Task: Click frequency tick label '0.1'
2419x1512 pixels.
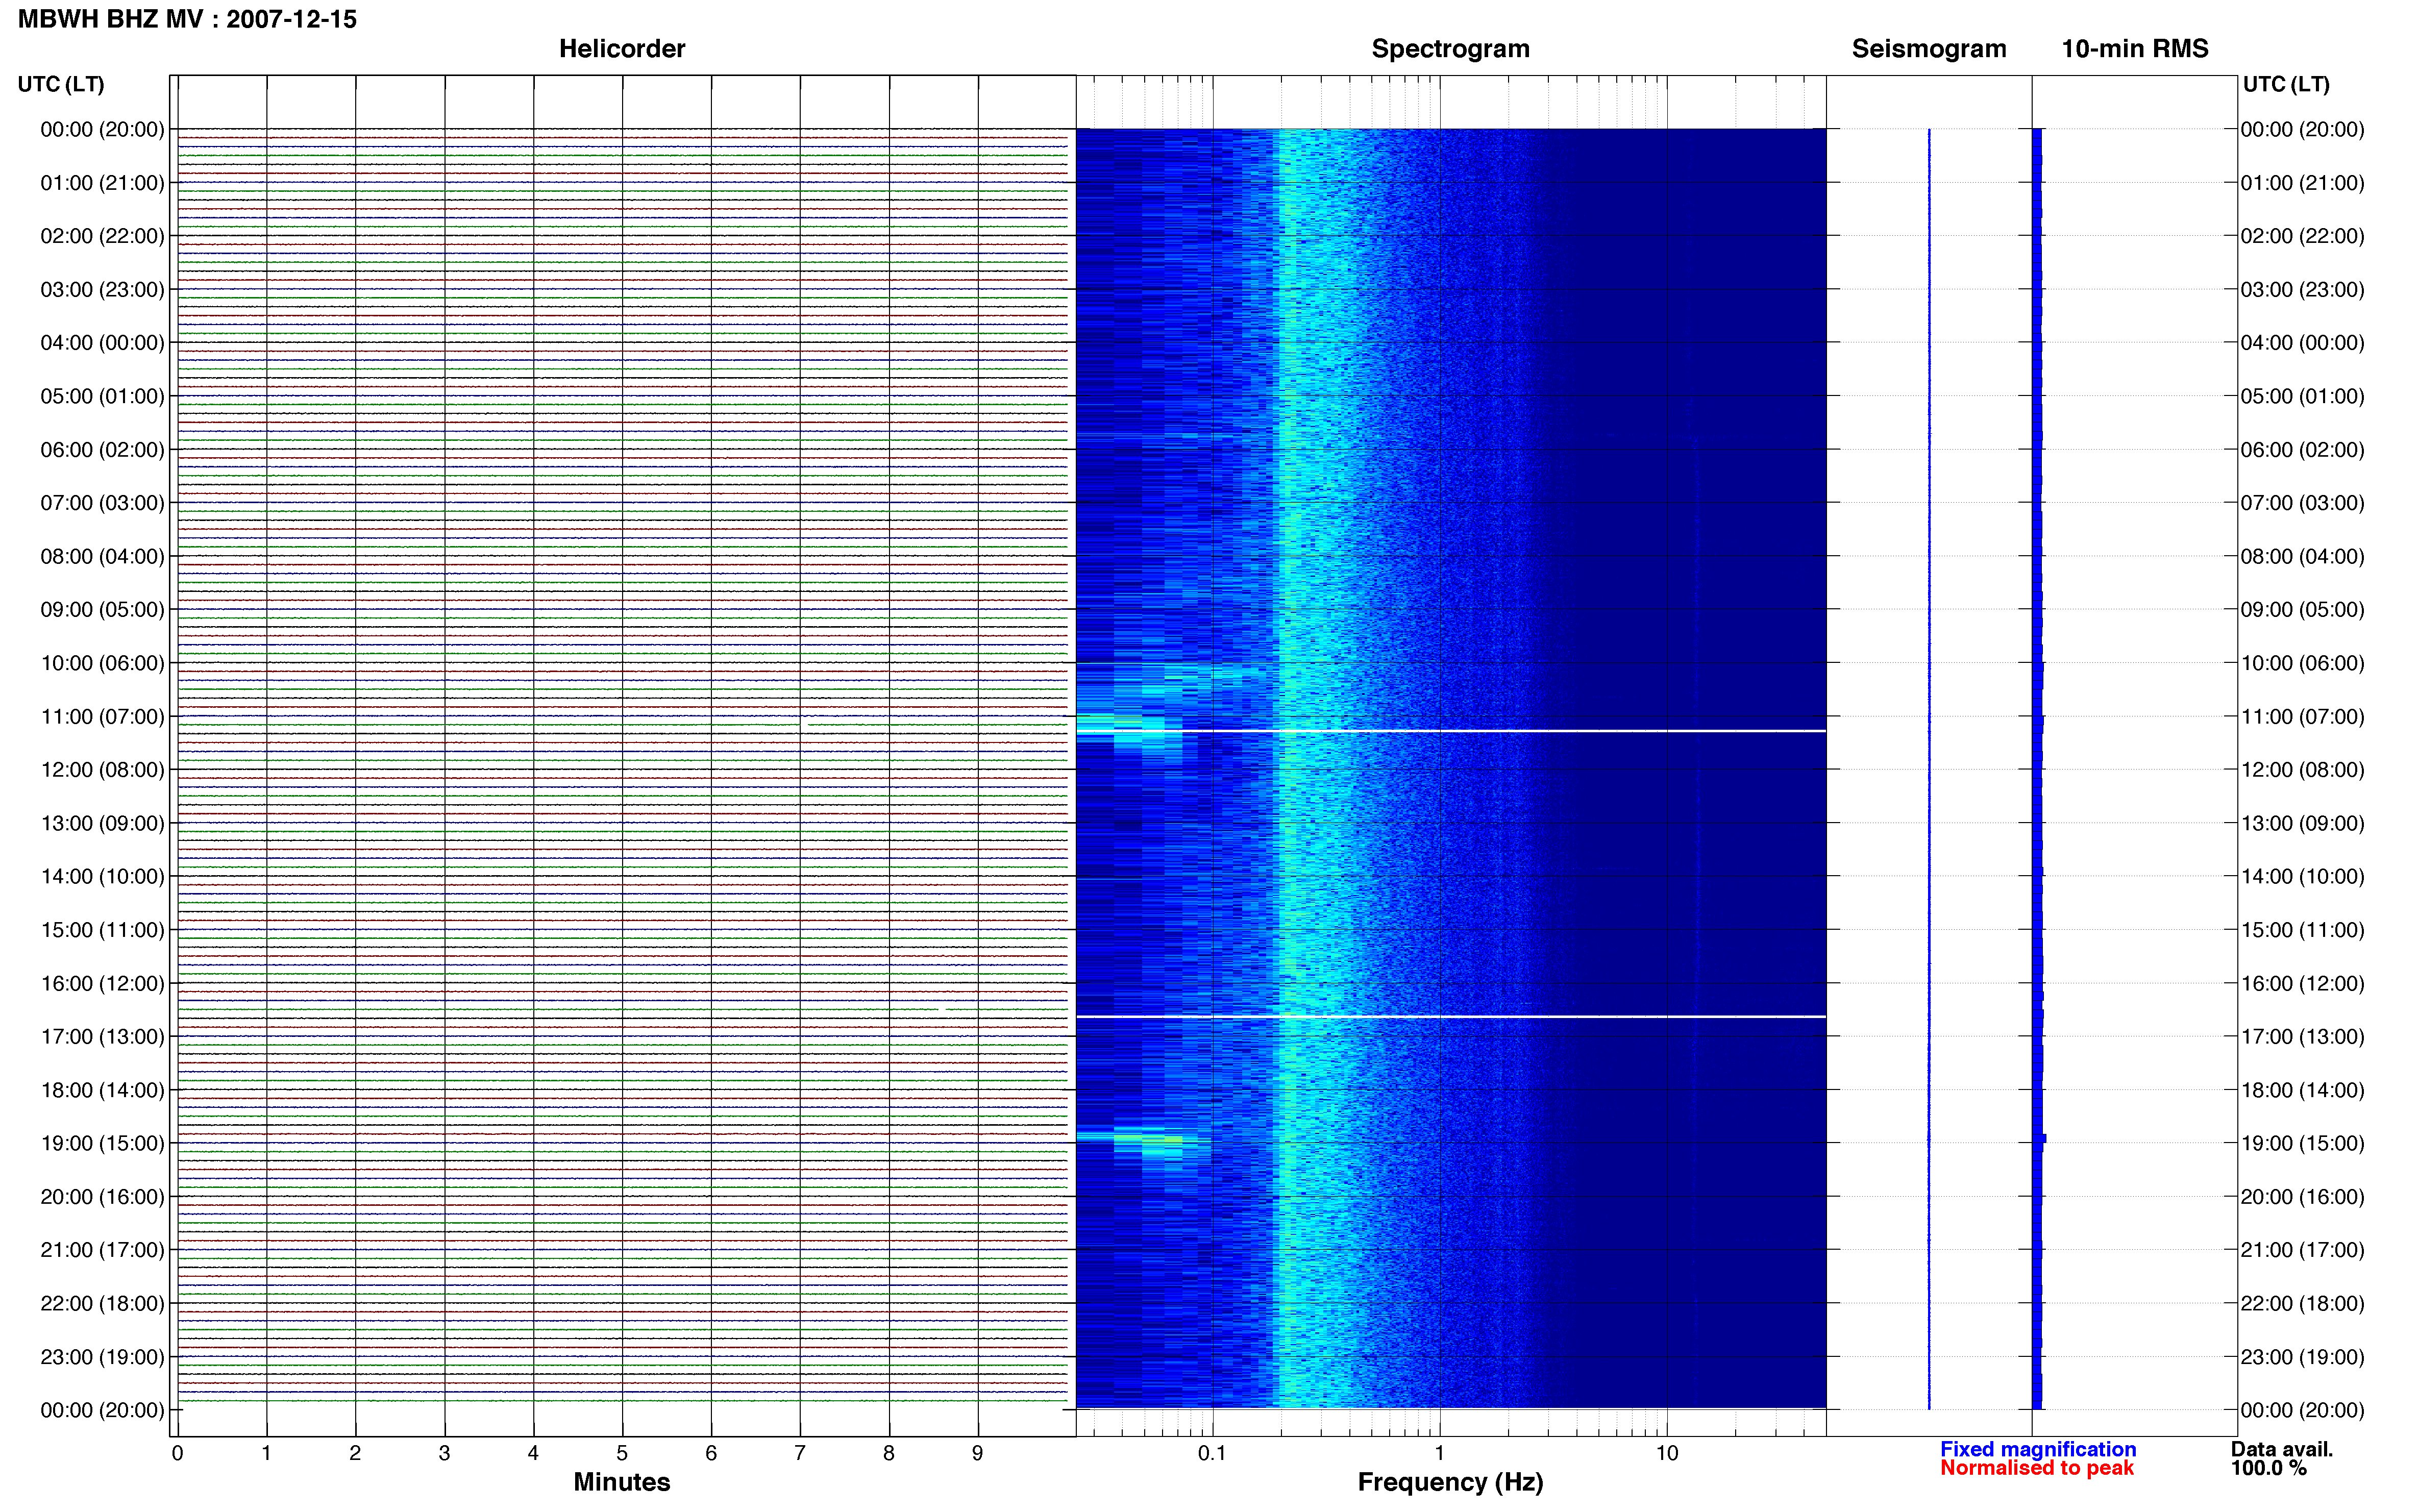Action: pos(1212,1453)
